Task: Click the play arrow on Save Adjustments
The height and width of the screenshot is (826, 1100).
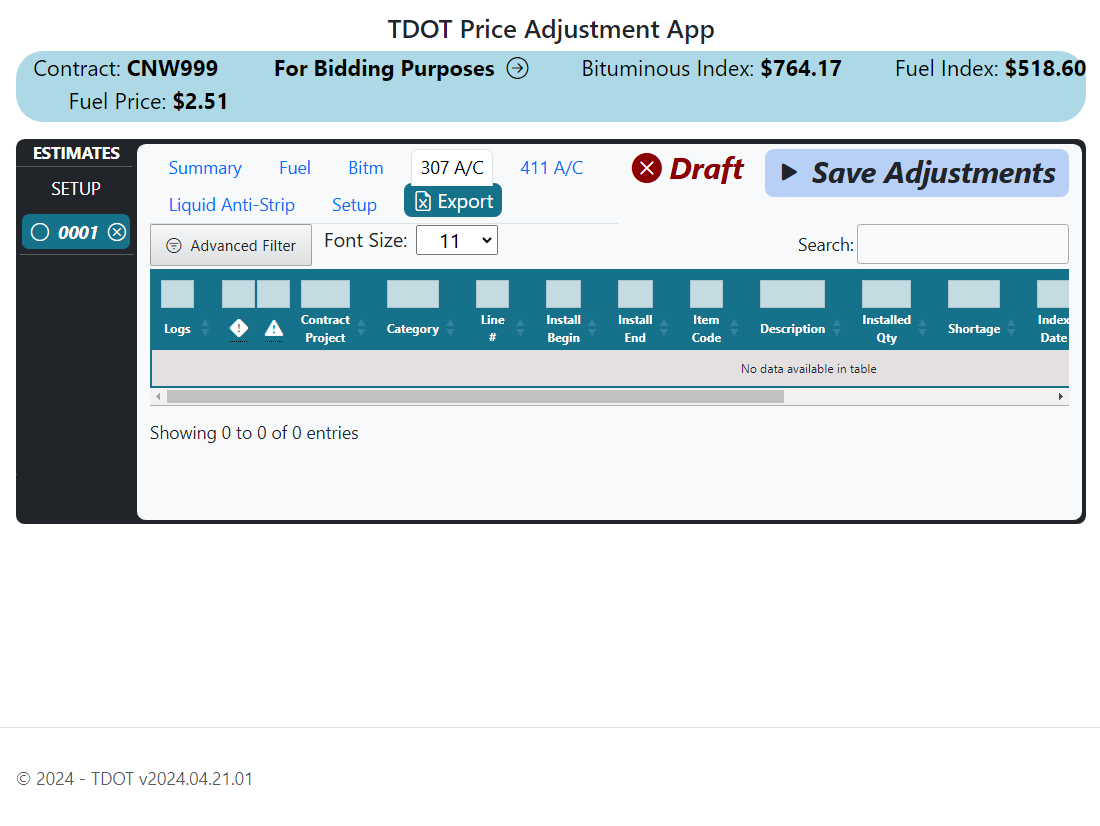Action: point(789,173)
